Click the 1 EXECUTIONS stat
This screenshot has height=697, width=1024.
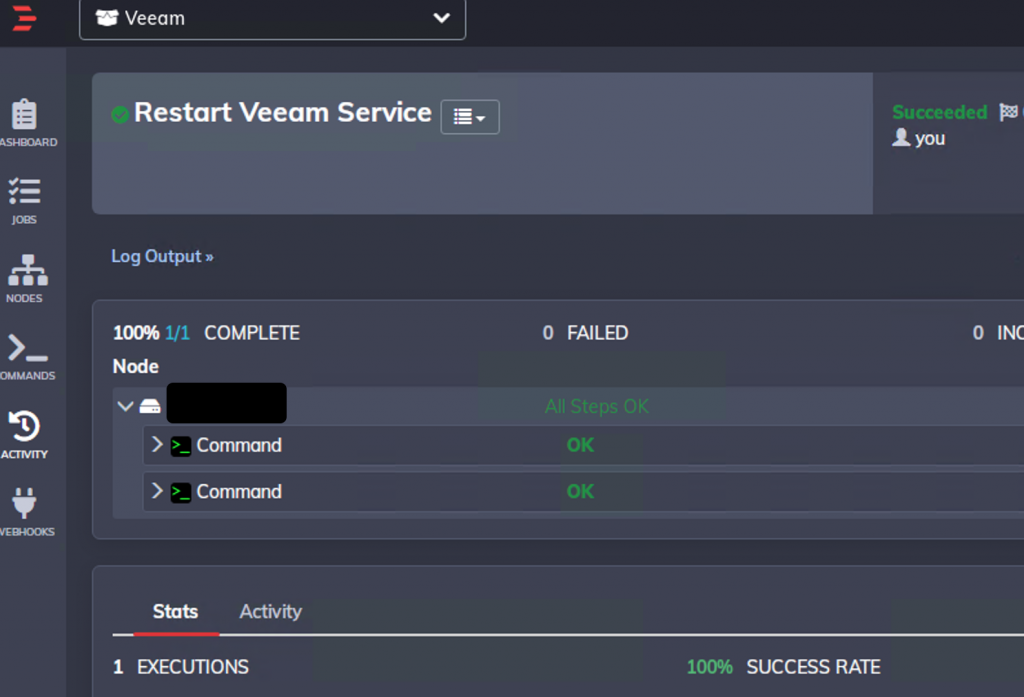pyautogui.click(x=181, y=667)
